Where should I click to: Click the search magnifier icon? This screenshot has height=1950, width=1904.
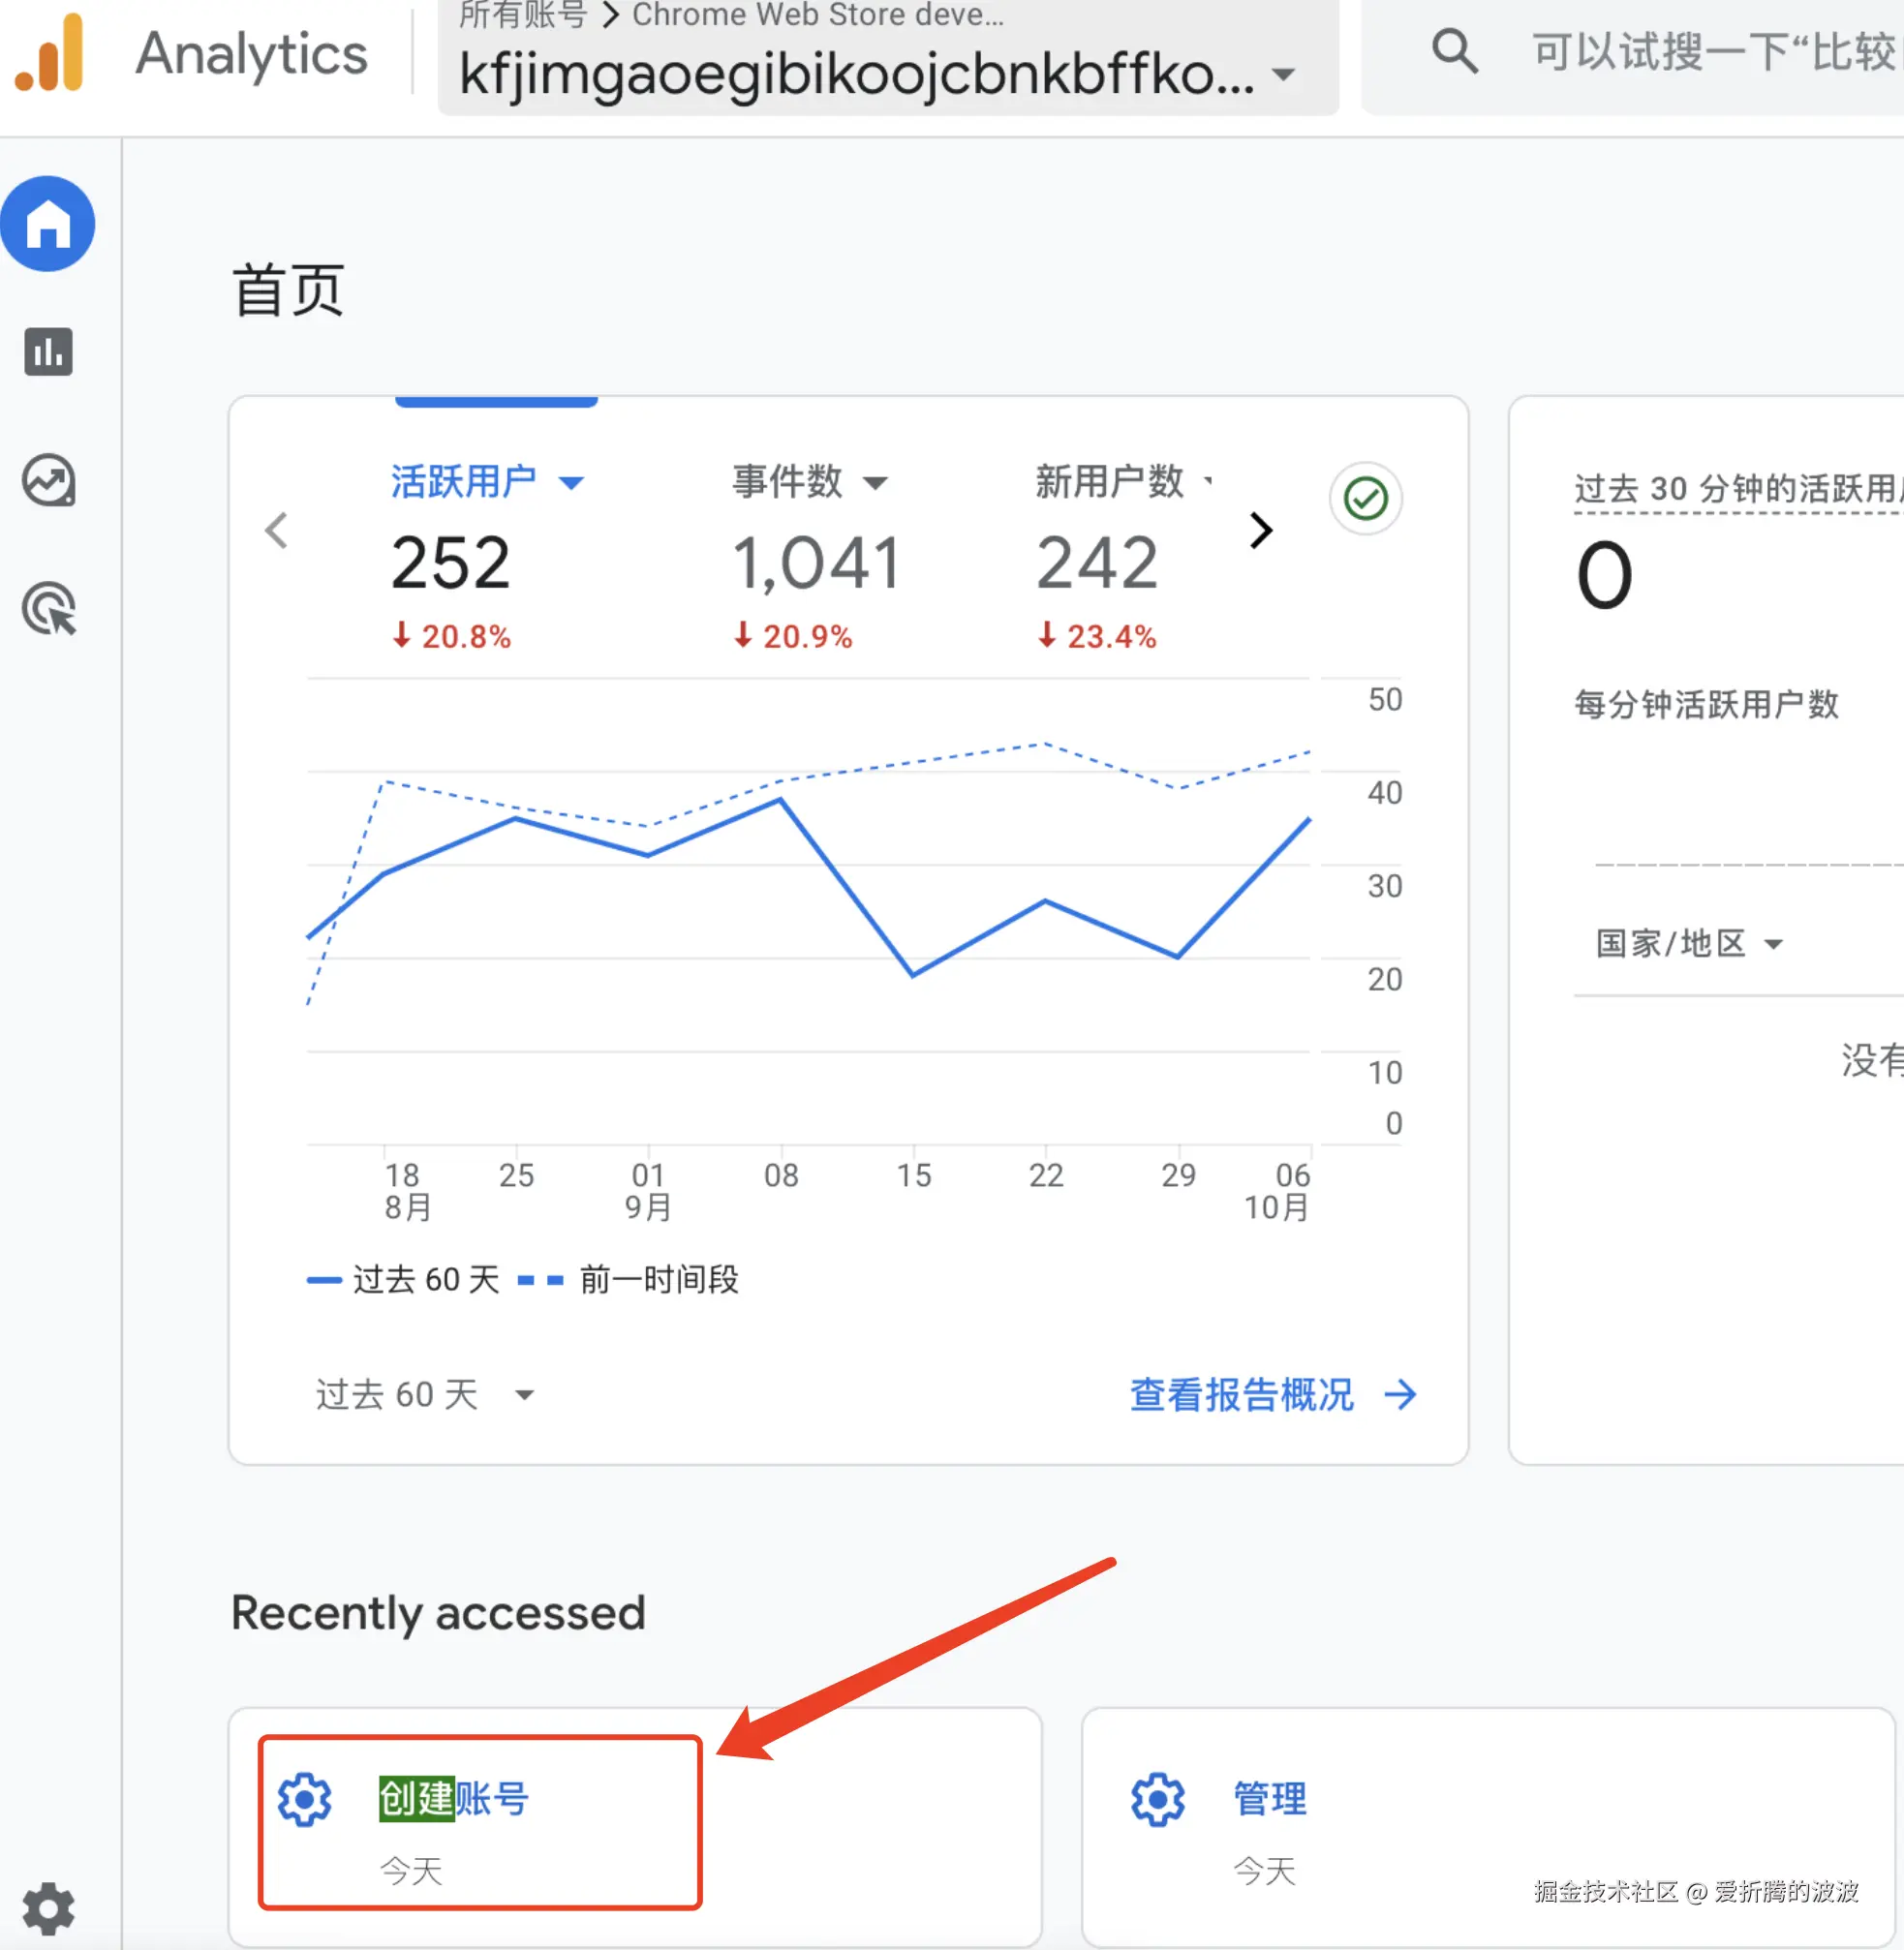(1454, 51)
